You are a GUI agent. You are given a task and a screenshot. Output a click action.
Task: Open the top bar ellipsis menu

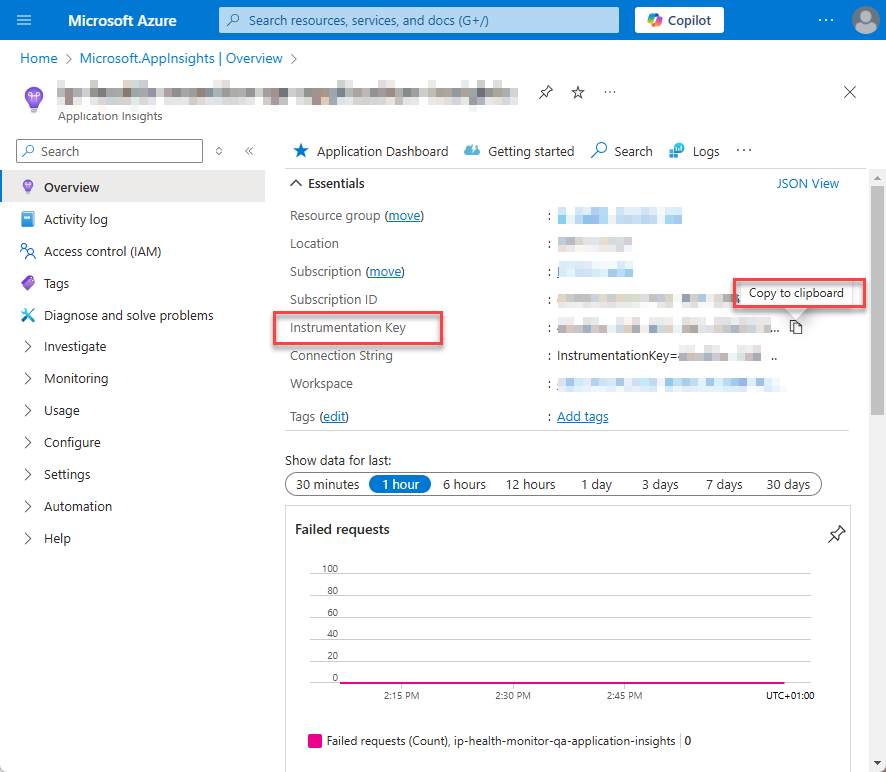click(826, 20)
